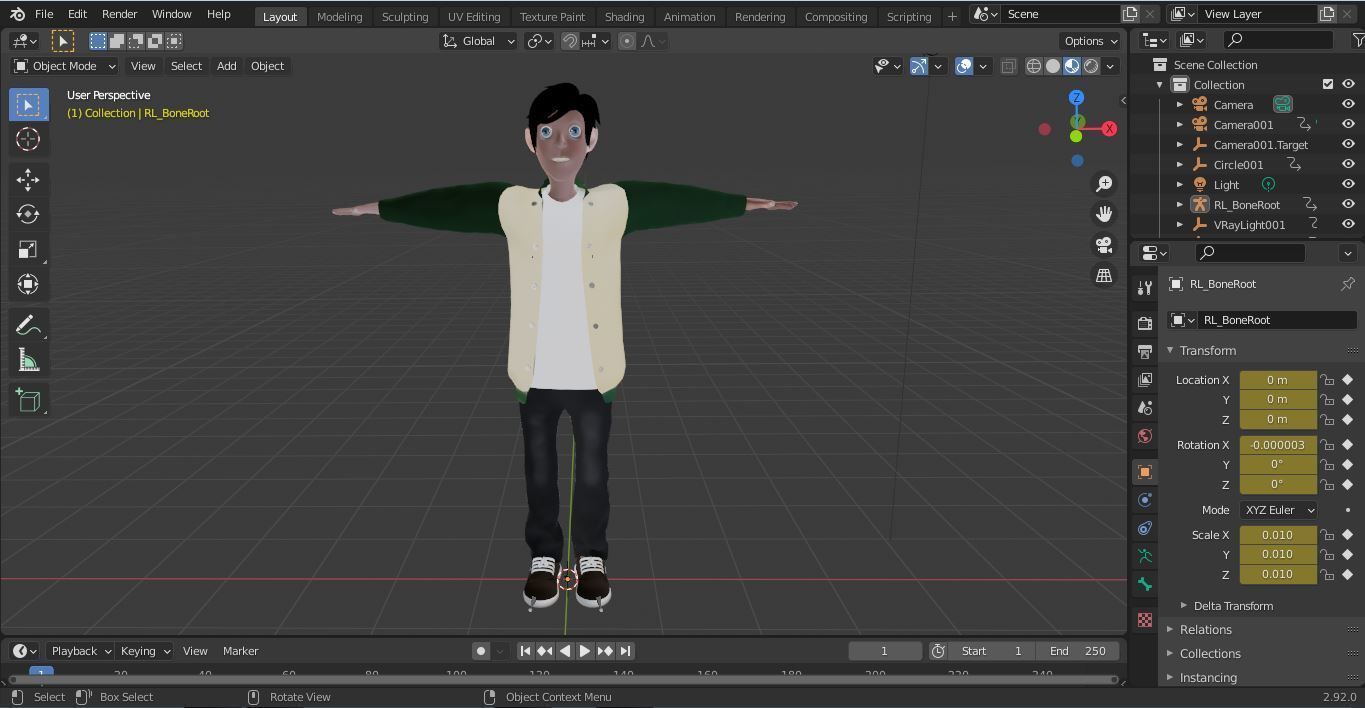
Task: Animate Location X keyframe diamond
Action: coord(1347,380)
